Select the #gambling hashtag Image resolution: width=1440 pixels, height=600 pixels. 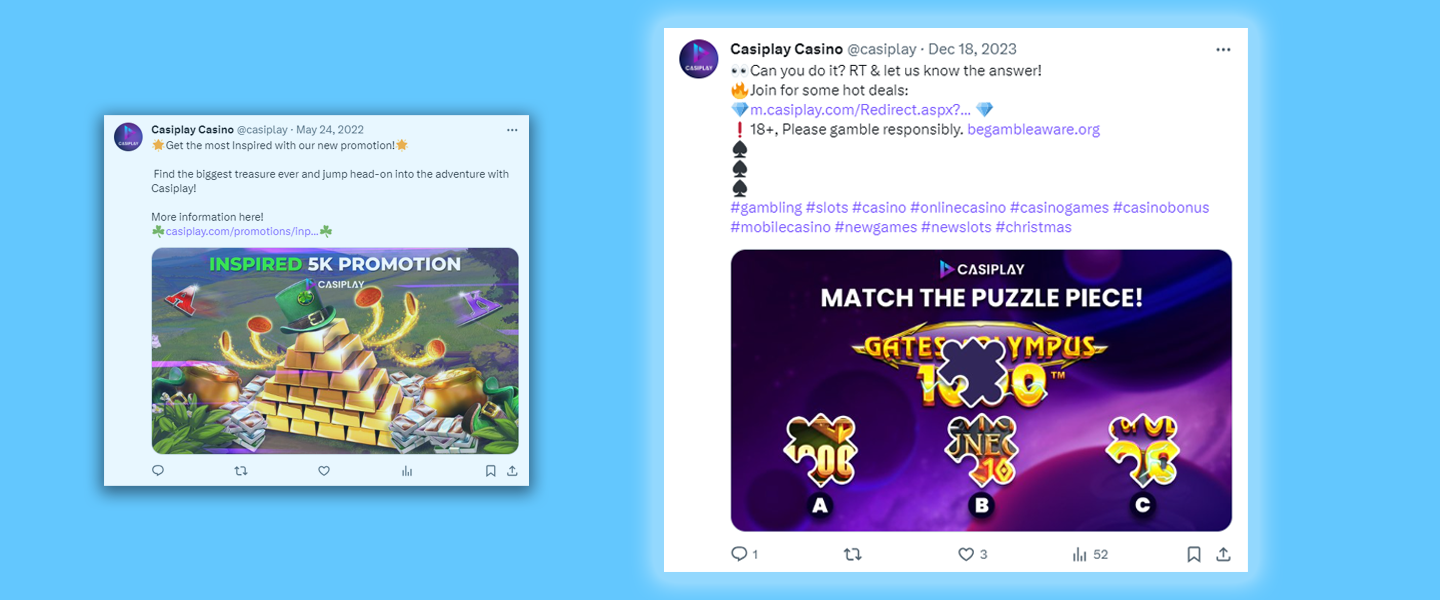click(x=766, y=207)
